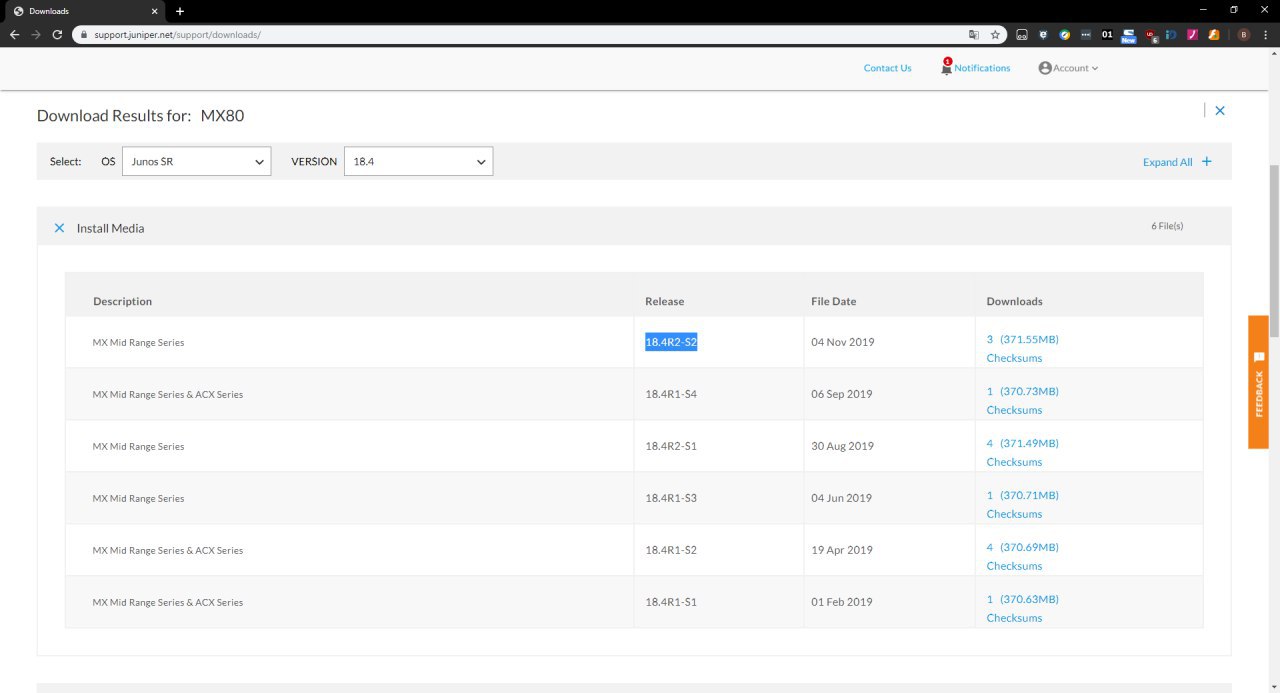Click the plus icon beside Expand All
Viewport: 1280px width, 693px height.
[x=1206, y=161]
